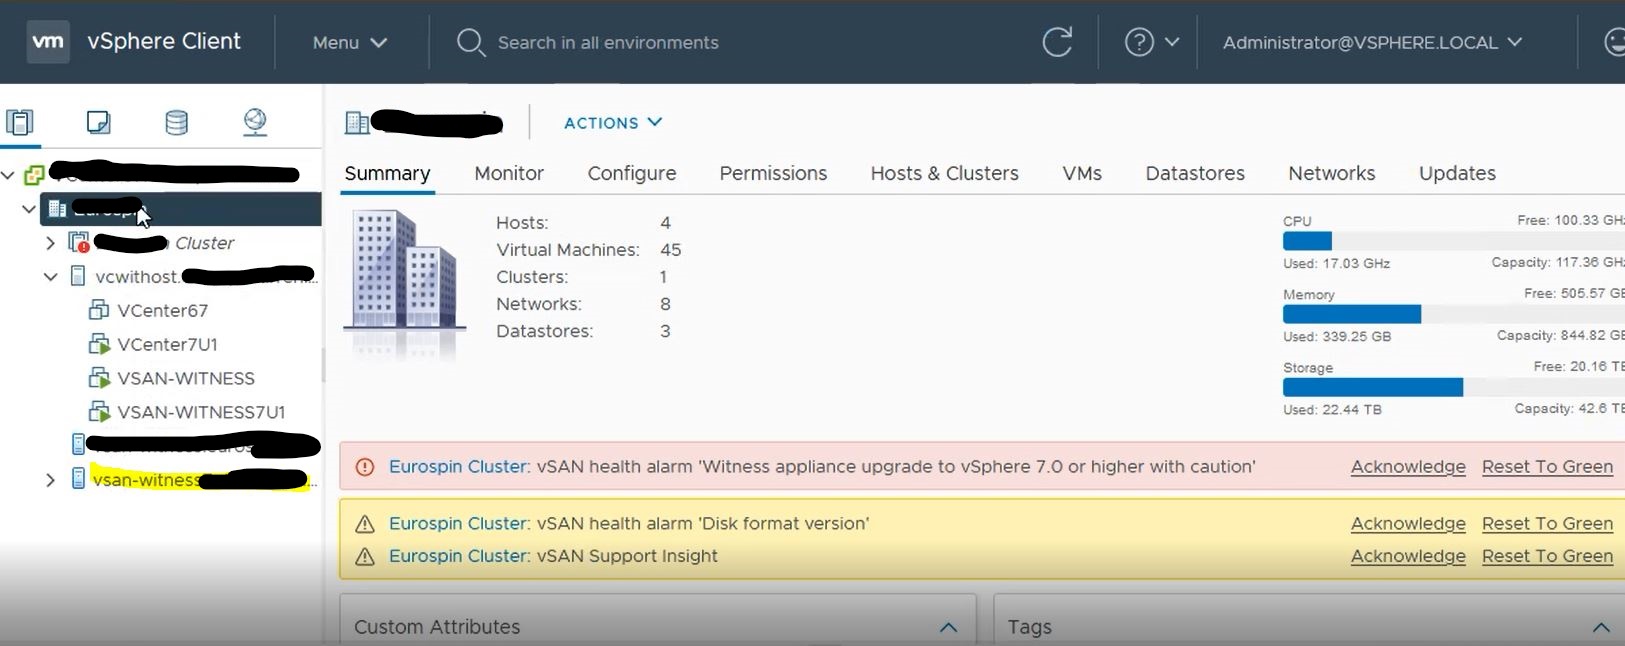Click the VSAN-WITNESS7U1 virtual machine icon
Image resolution: width=1625 pixels, height=646 pixels.
(x=99, y=412)
